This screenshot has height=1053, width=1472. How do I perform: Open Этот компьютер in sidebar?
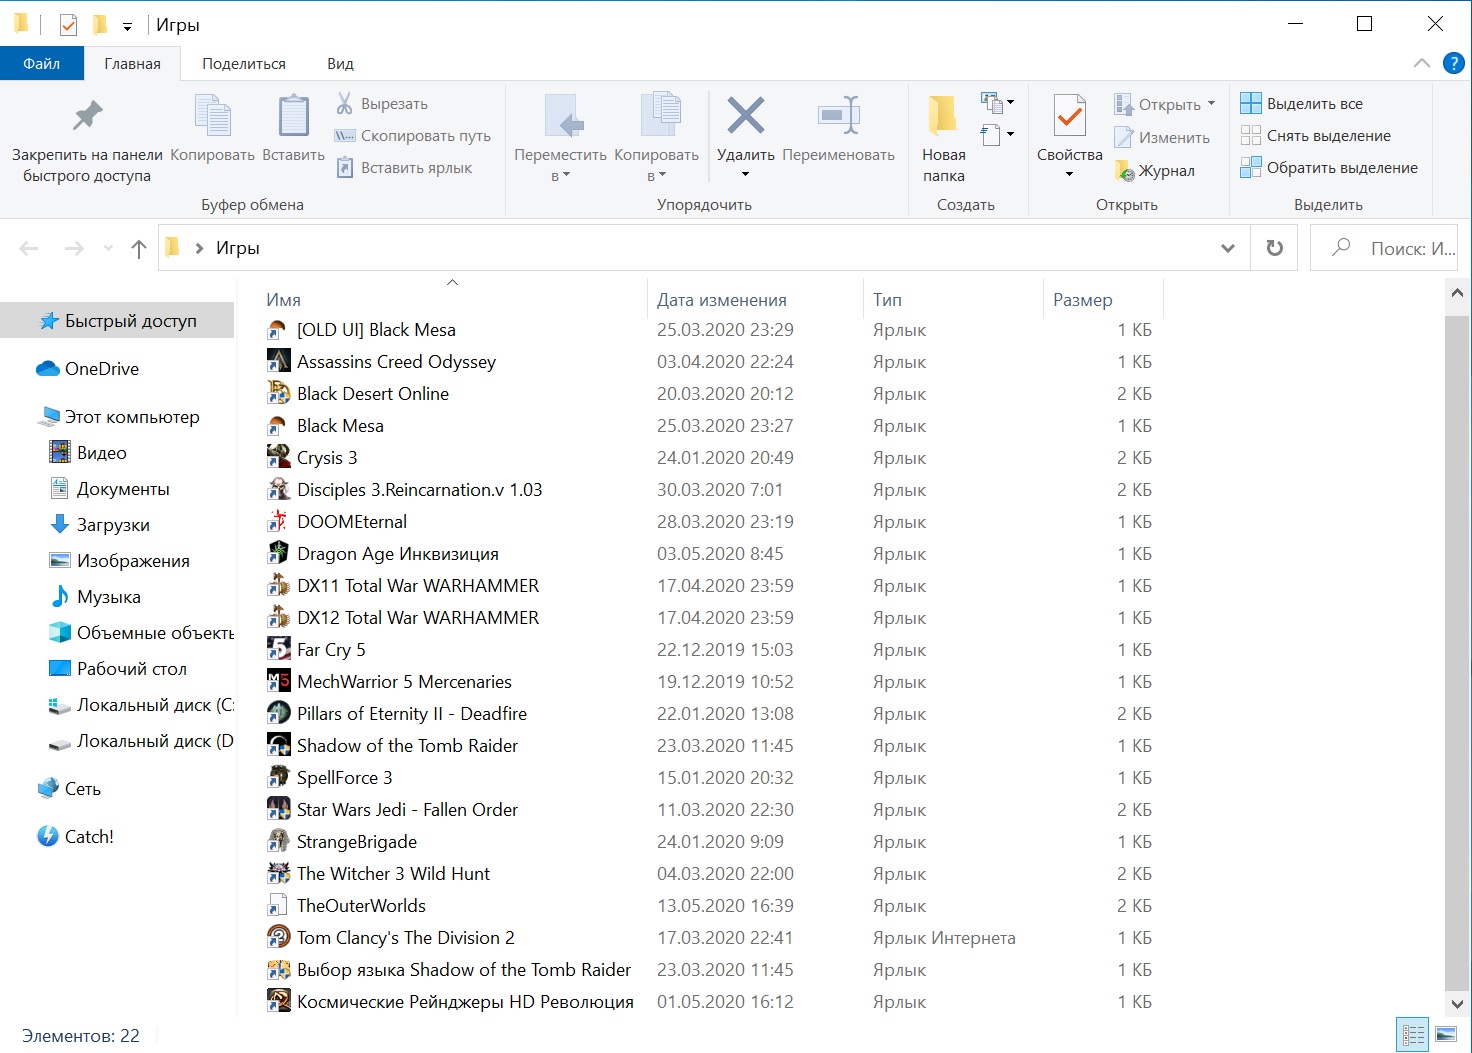[118, 417]
